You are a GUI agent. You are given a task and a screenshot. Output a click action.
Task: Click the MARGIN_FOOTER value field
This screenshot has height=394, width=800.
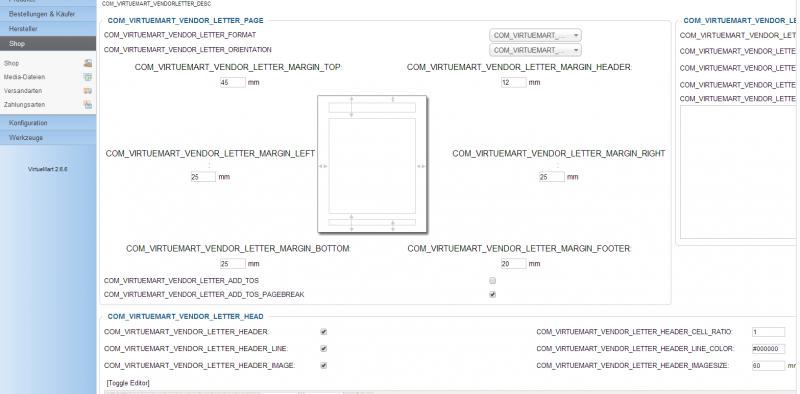[x=513, y=264]
